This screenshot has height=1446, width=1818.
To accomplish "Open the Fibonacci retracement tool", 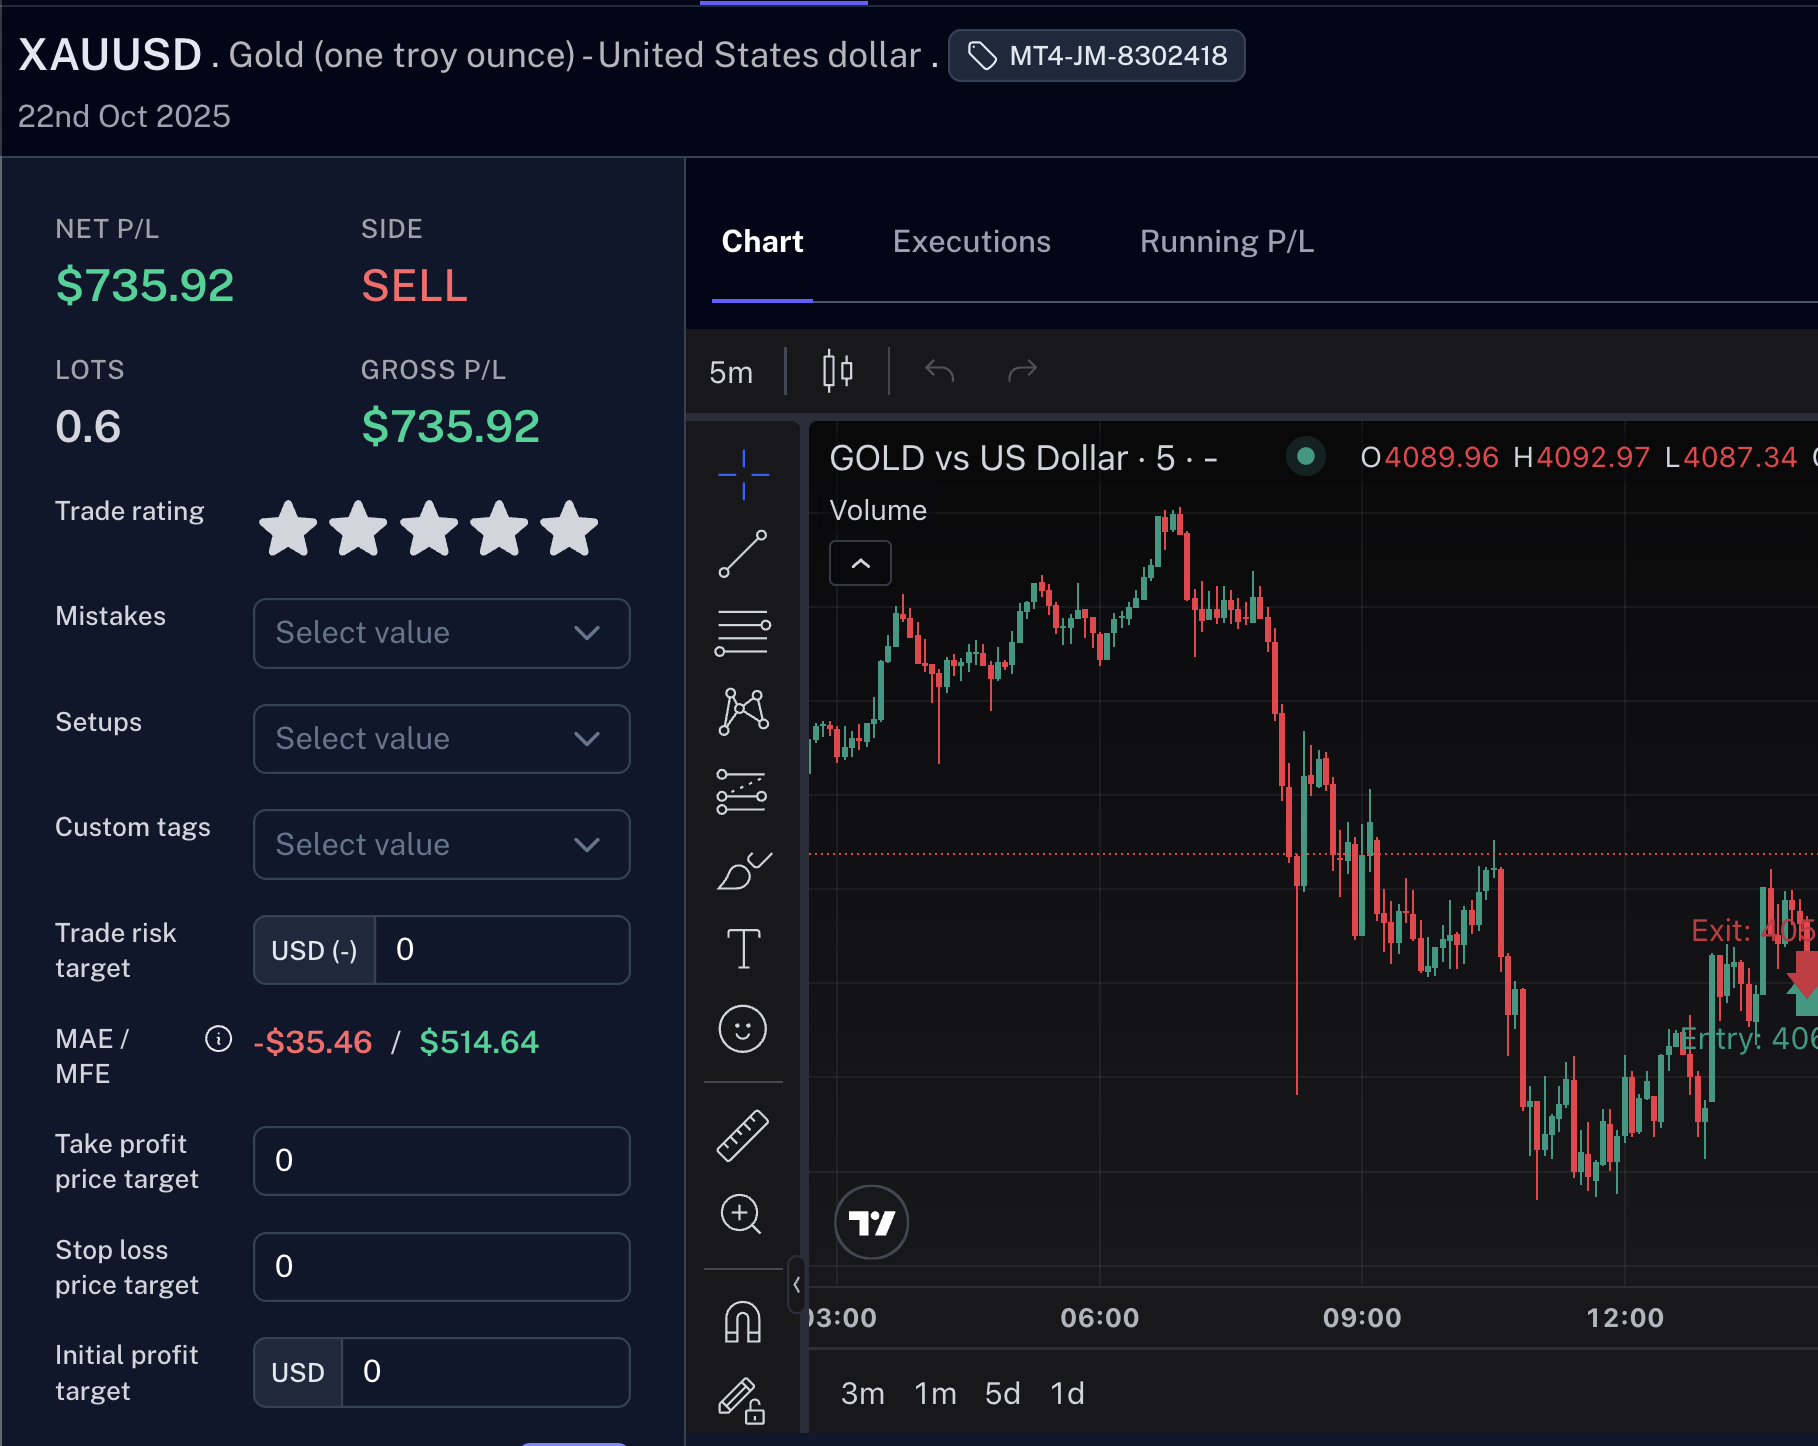I will point(742,632).
